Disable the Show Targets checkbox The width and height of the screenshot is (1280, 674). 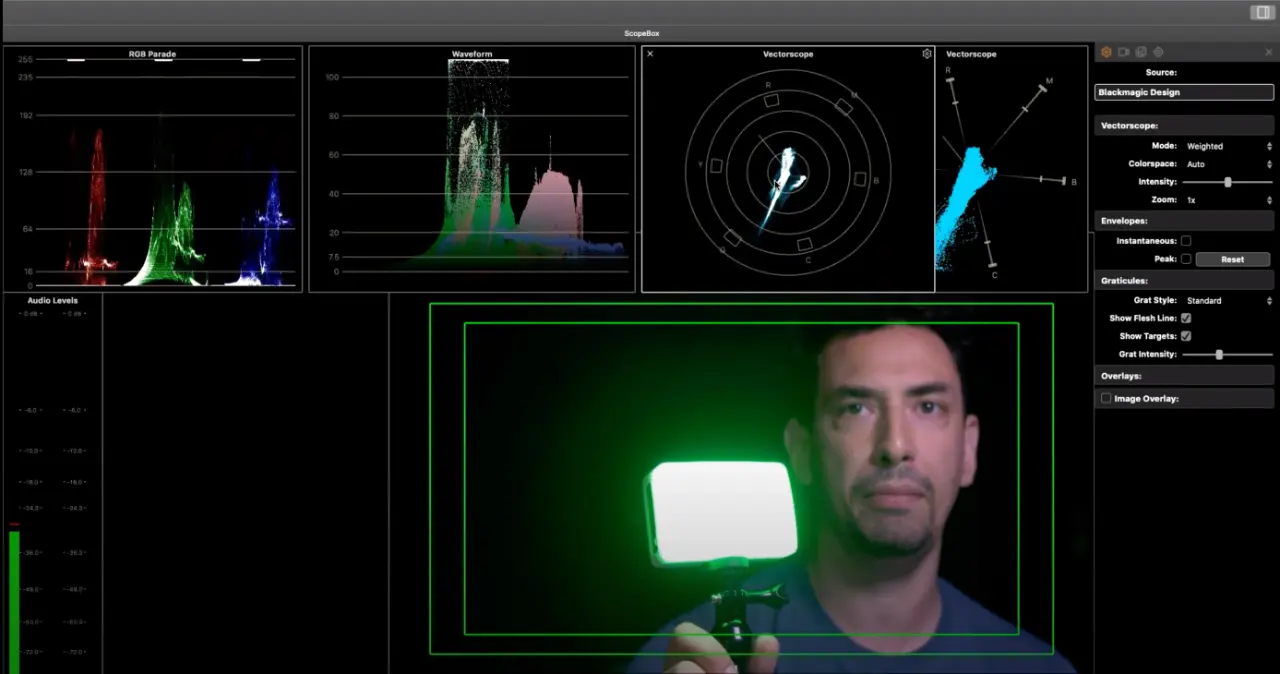tap(1186, 336)
